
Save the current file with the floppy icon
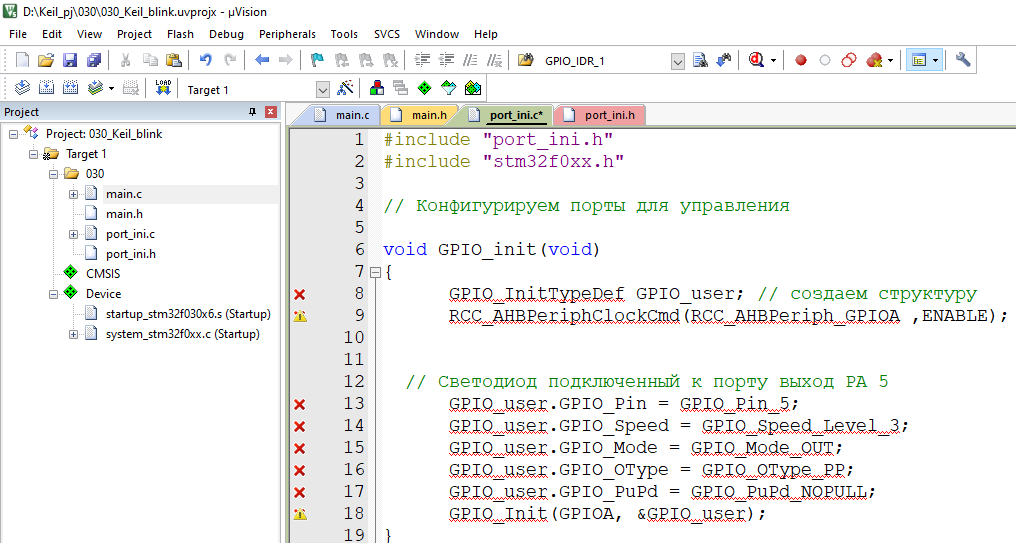[70, 60]
